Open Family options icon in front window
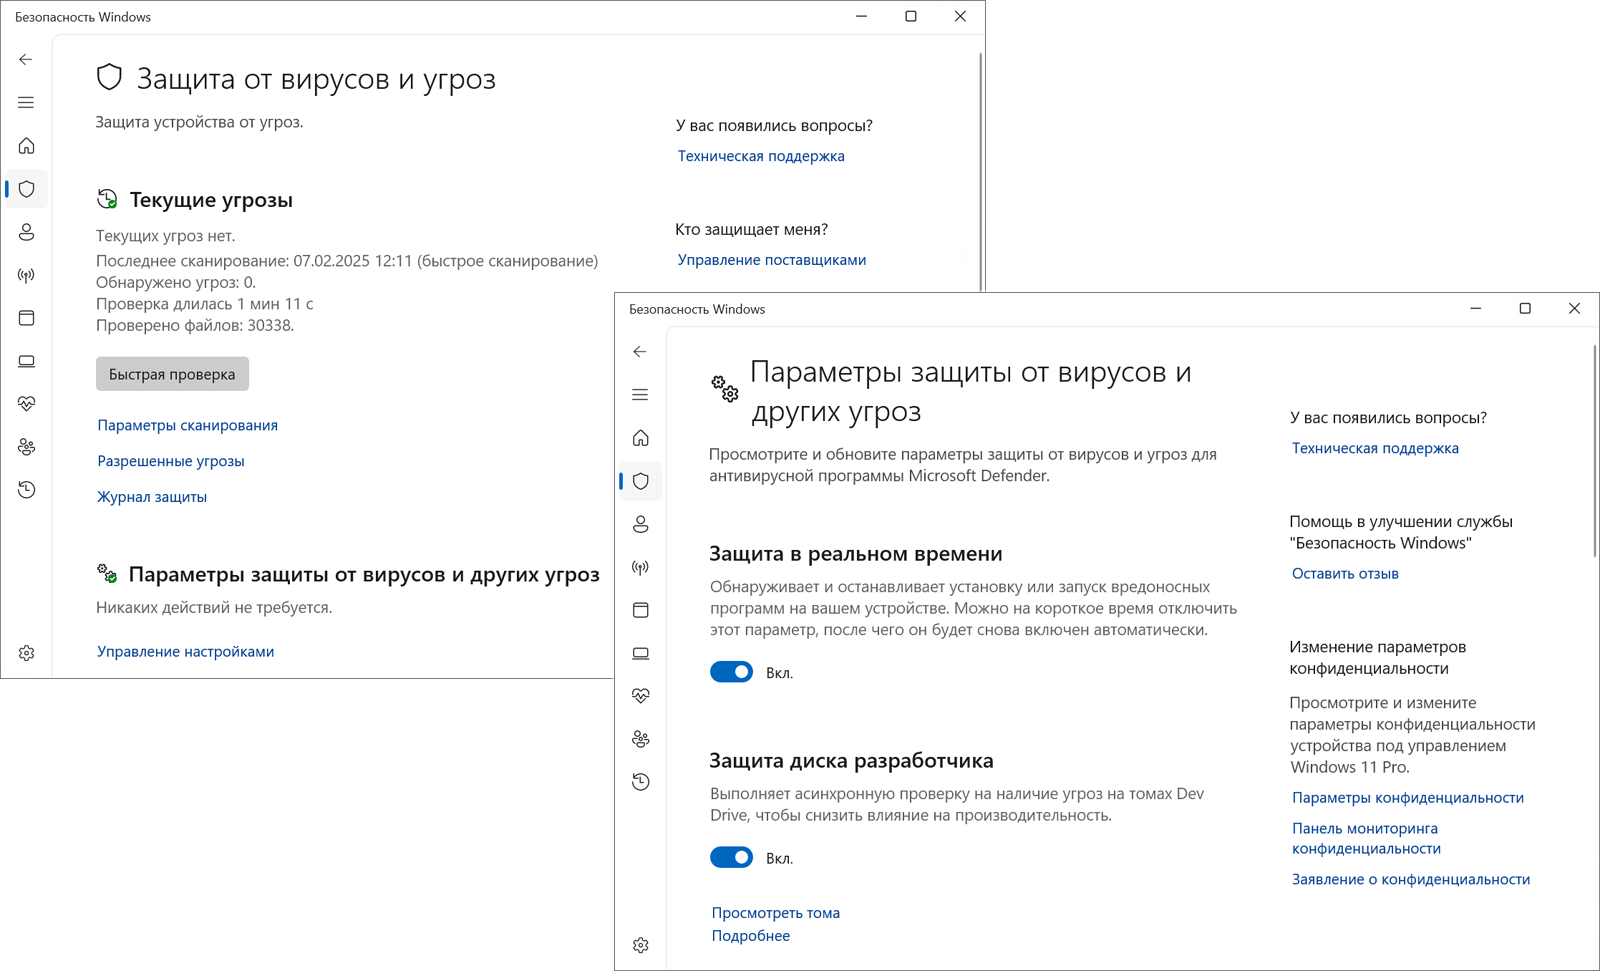Screen dimensions: 1600x971 640,739
